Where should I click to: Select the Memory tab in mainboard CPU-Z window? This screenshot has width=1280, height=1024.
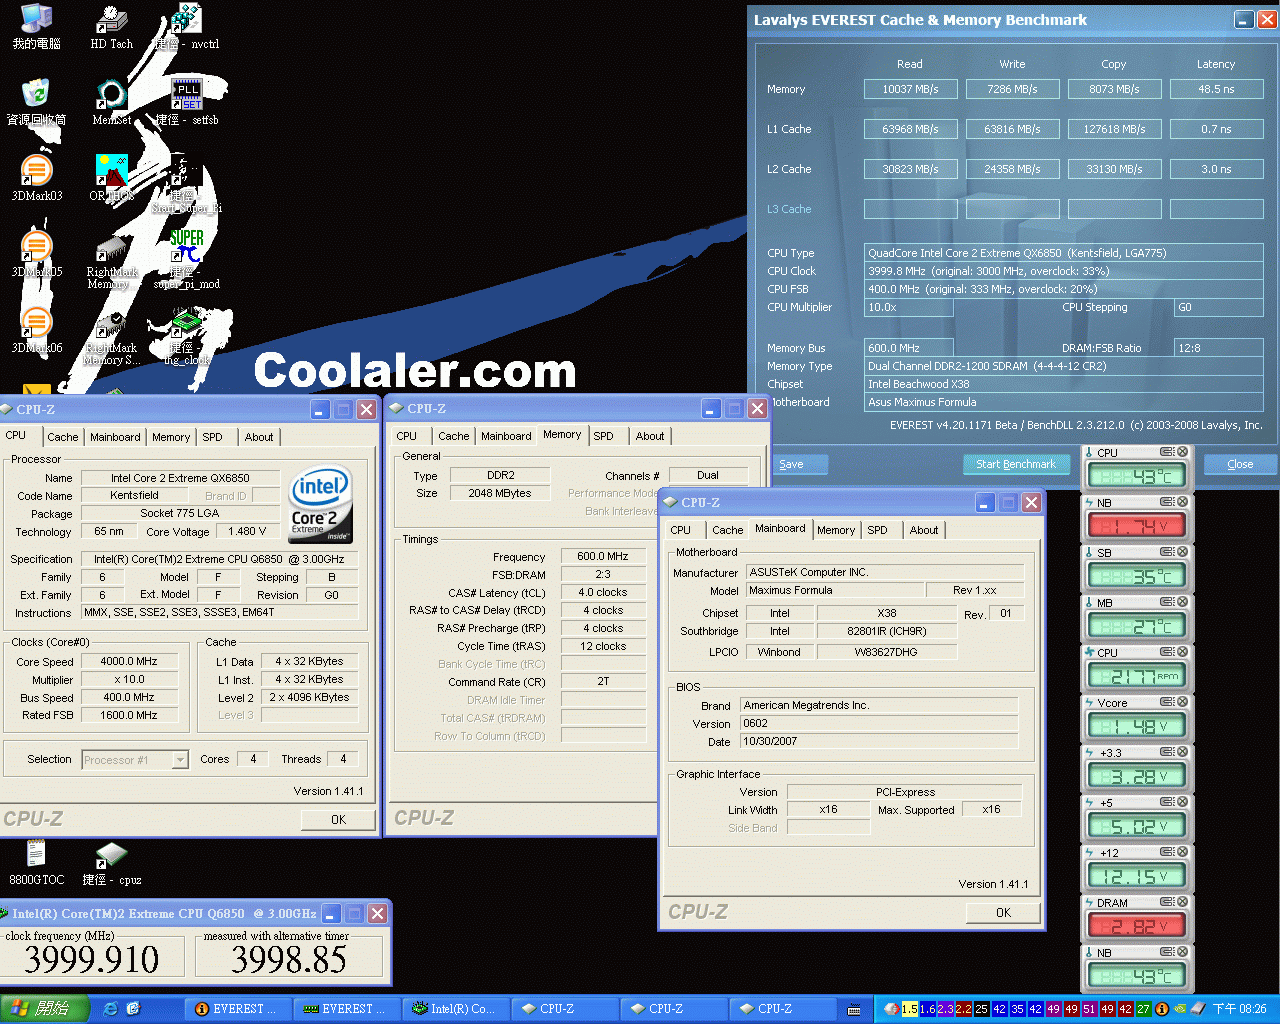[x=836, y=529]
